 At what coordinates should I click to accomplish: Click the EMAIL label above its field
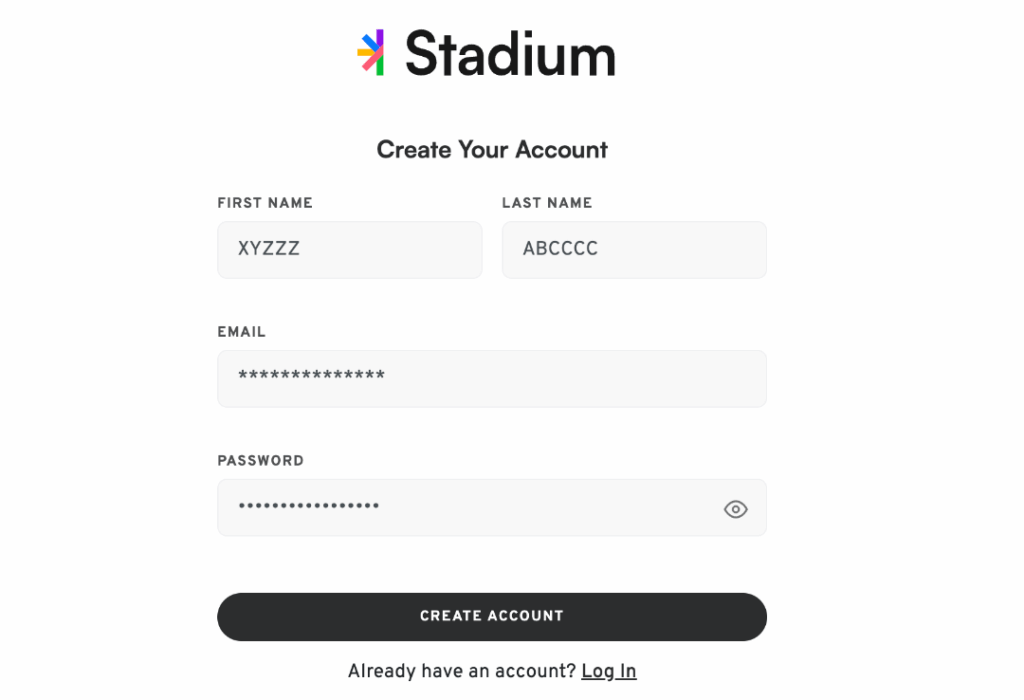pyautogui.click(x=242, y=331)
